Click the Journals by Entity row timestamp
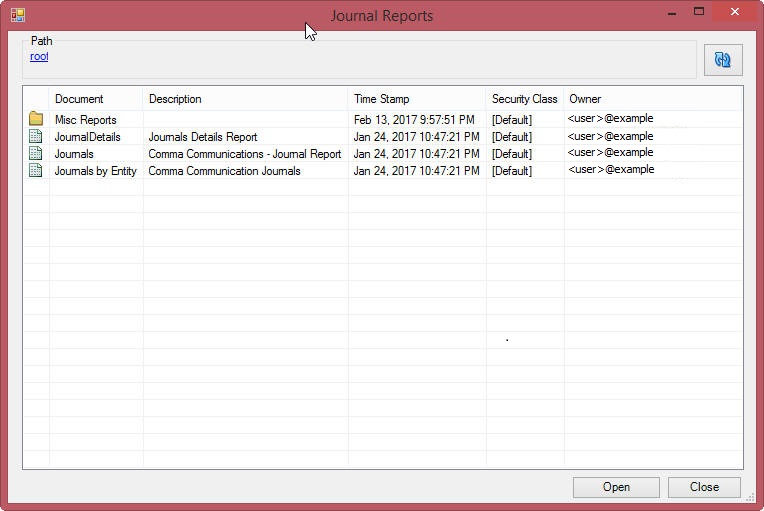The width and height of the screenshot is (764, 511). coord(417,171)
